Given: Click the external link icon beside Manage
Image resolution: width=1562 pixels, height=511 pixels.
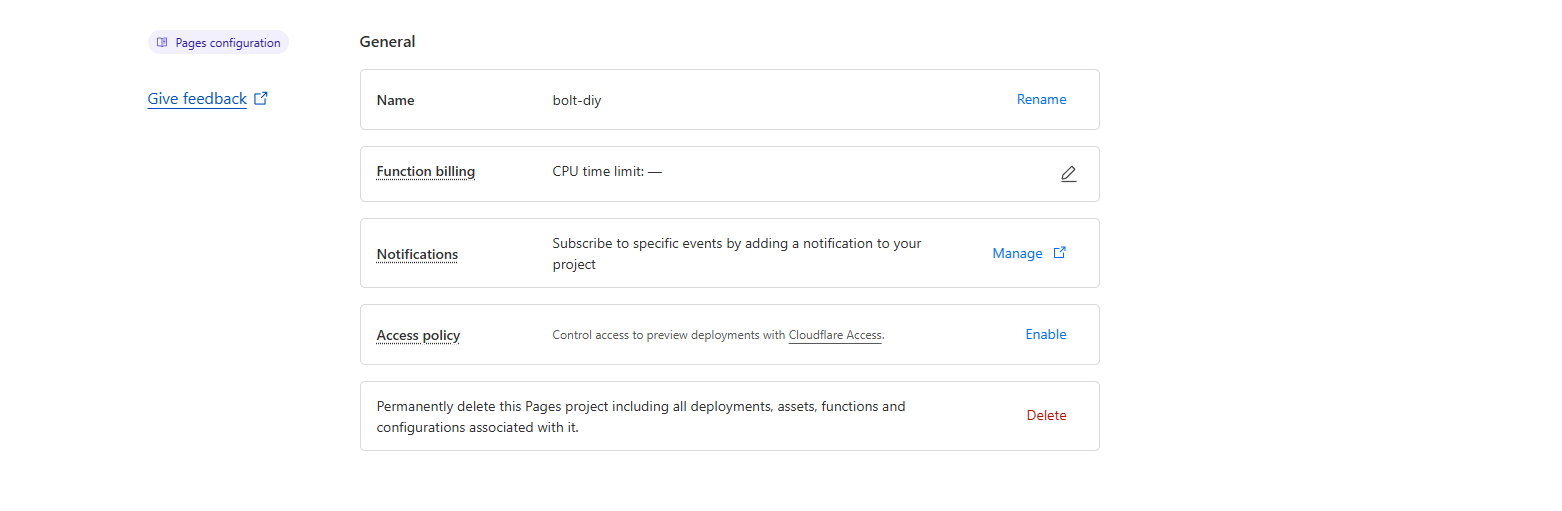Looking at the screenshot, I should tap(1060, 253).
